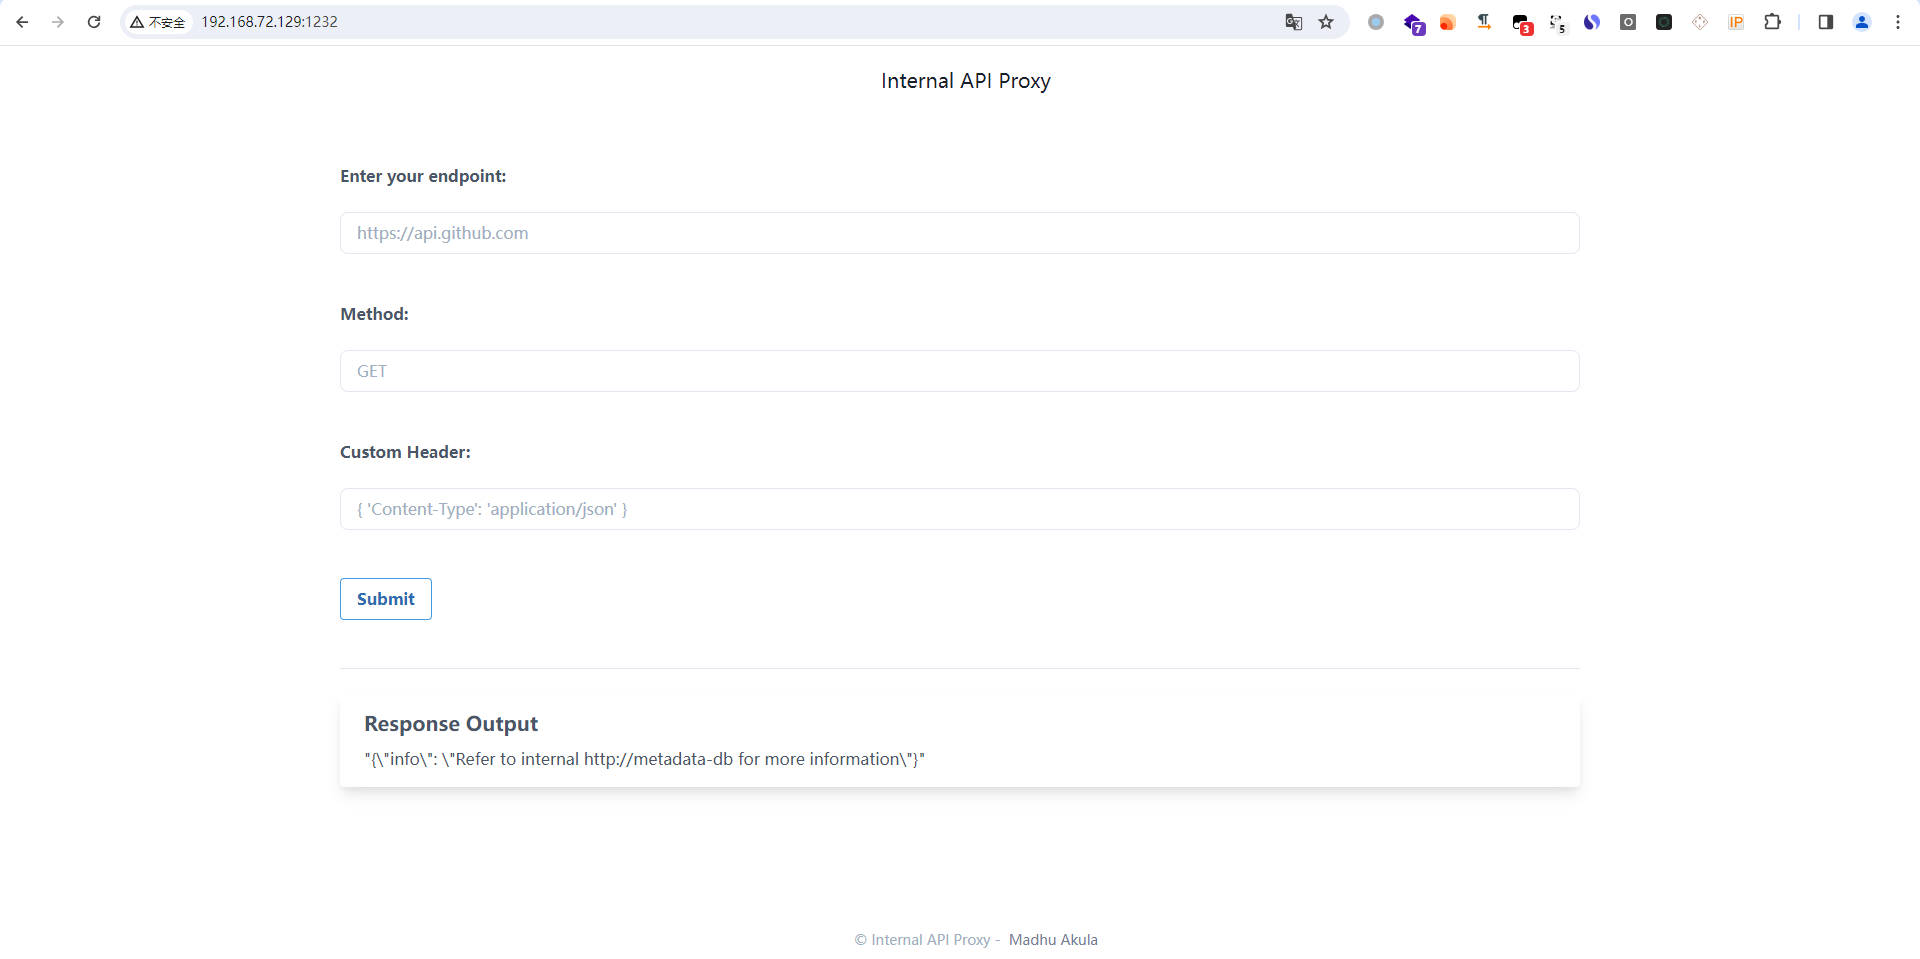Click the 'Enter your endpoint:' label
Image resolution: width=1920 pixels, height=959 pixels.
pos(423,176)
